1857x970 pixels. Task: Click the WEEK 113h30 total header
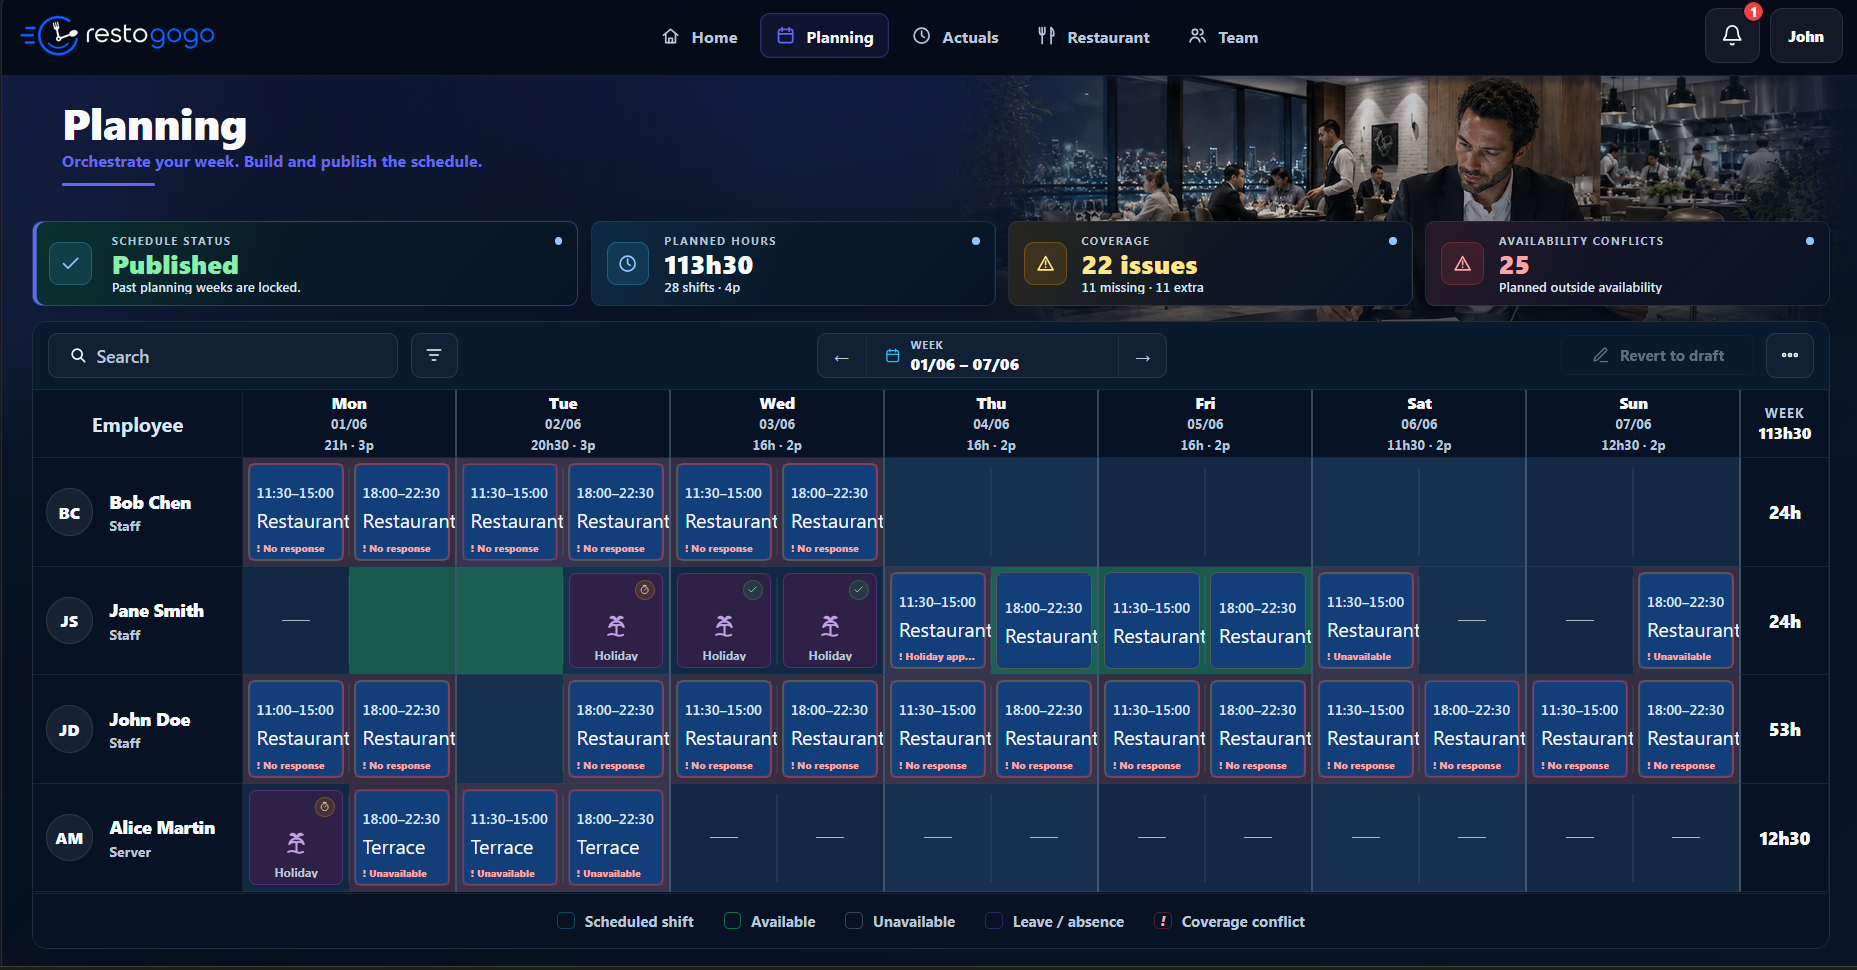tap(1785, 424)
